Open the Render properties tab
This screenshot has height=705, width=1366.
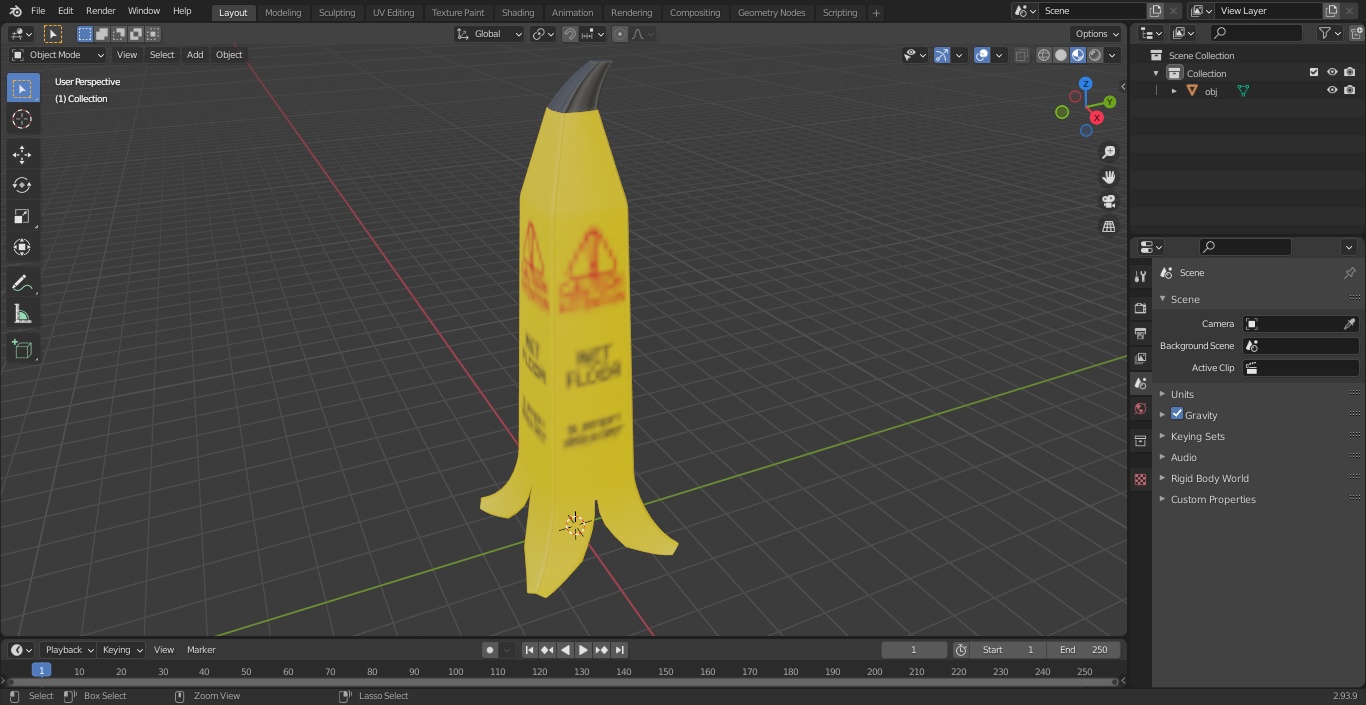(1140, 308)
